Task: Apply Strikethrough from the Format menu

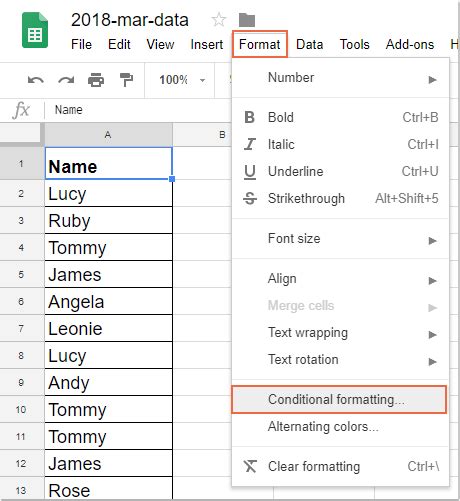Action: coord(341,198)
